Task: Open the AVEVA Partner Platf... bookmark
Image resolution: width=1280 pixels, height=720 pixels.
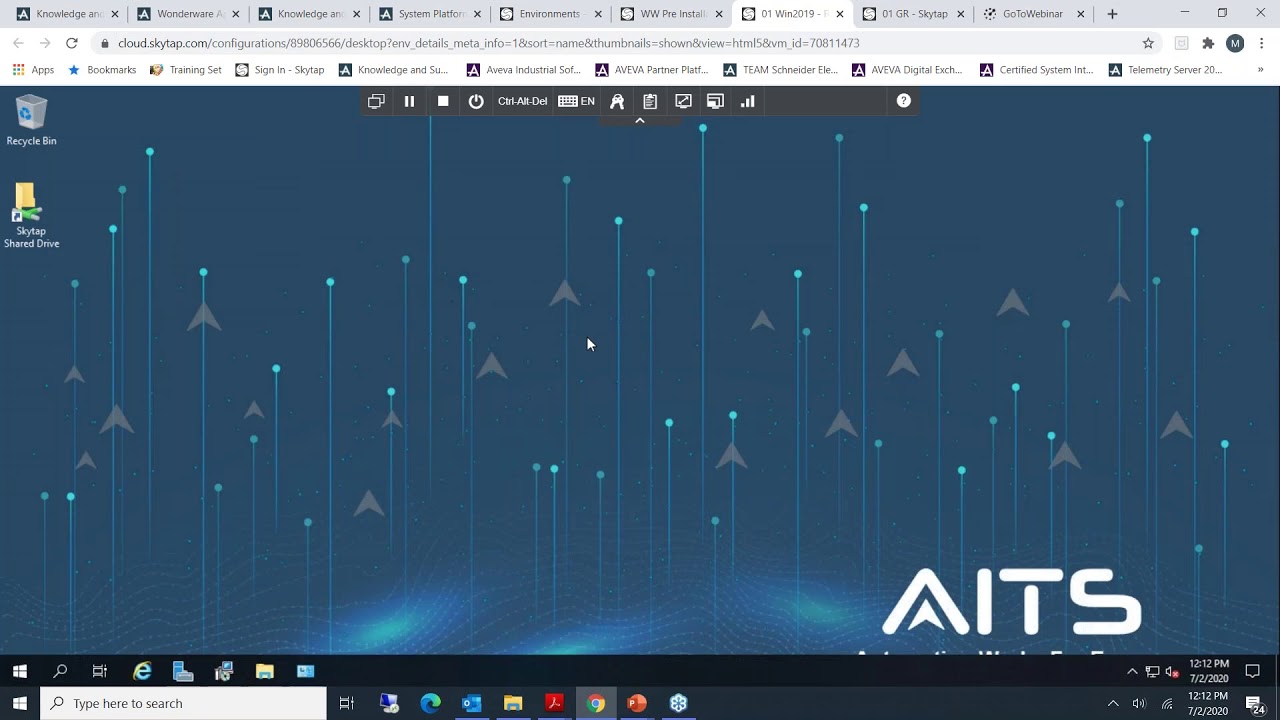Action: click(x=651, y=70)
